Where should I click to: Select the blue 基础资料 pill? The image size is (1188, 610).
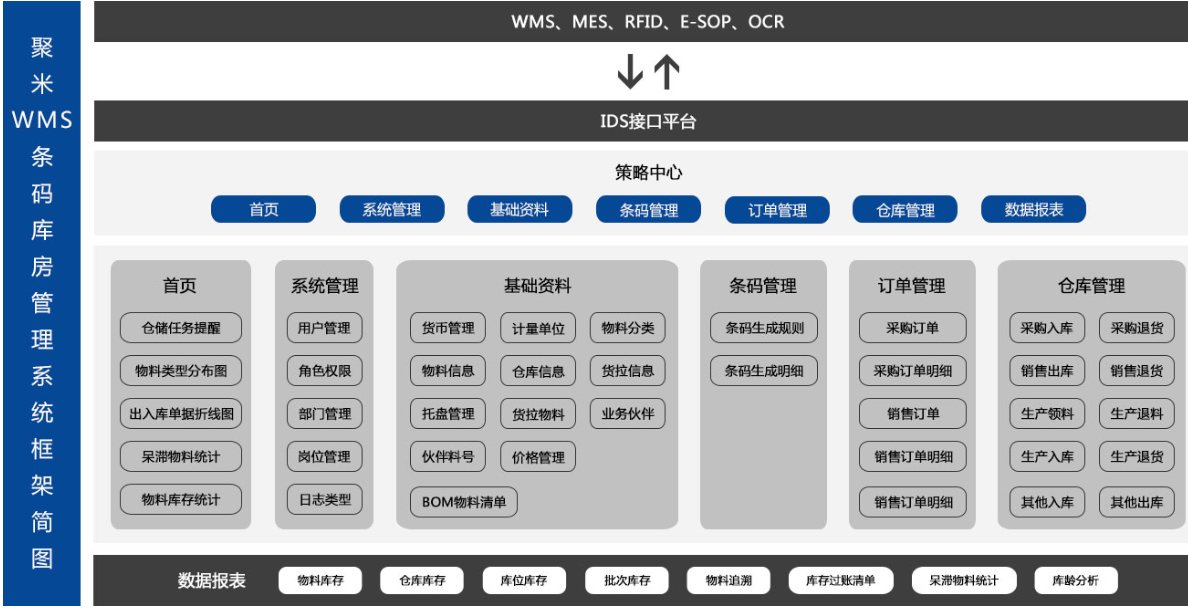pyautogui.click(x=520, y=209)
